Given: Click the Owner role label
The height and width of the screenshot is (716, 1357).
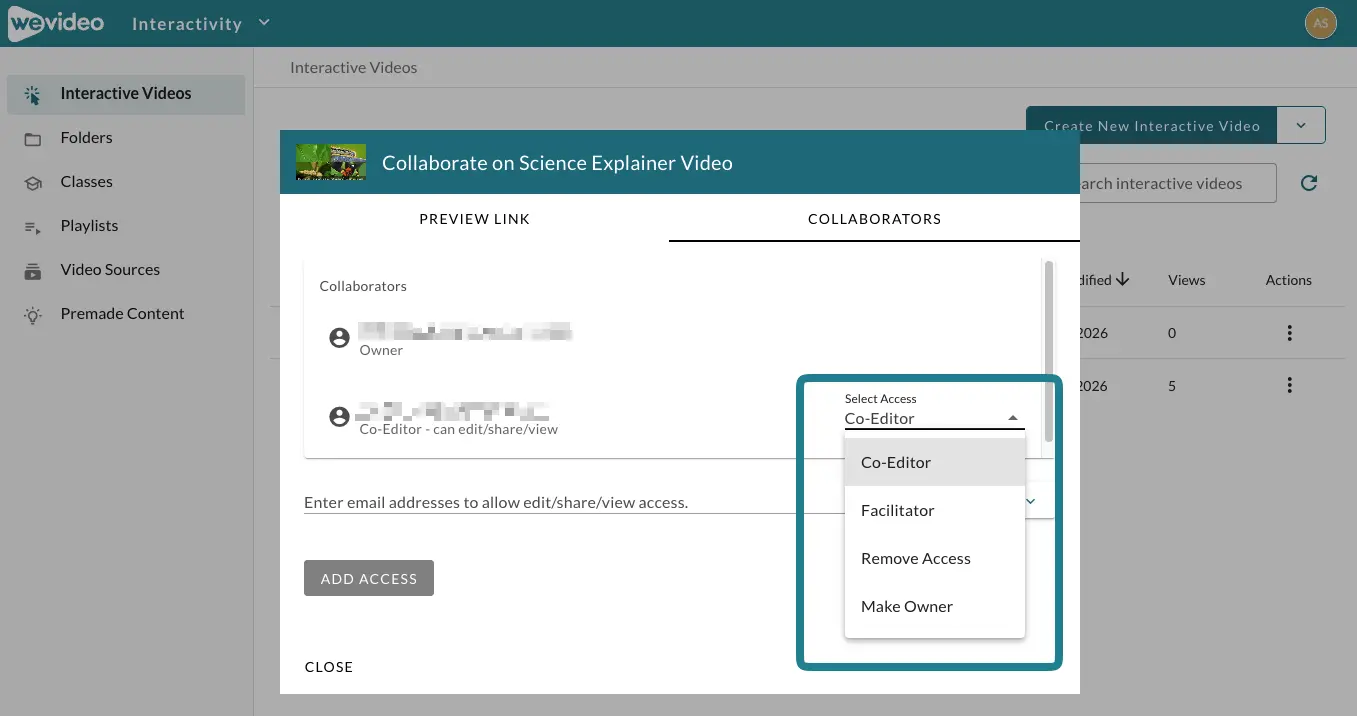Looking at the screenshot, I should click(381, 351).
